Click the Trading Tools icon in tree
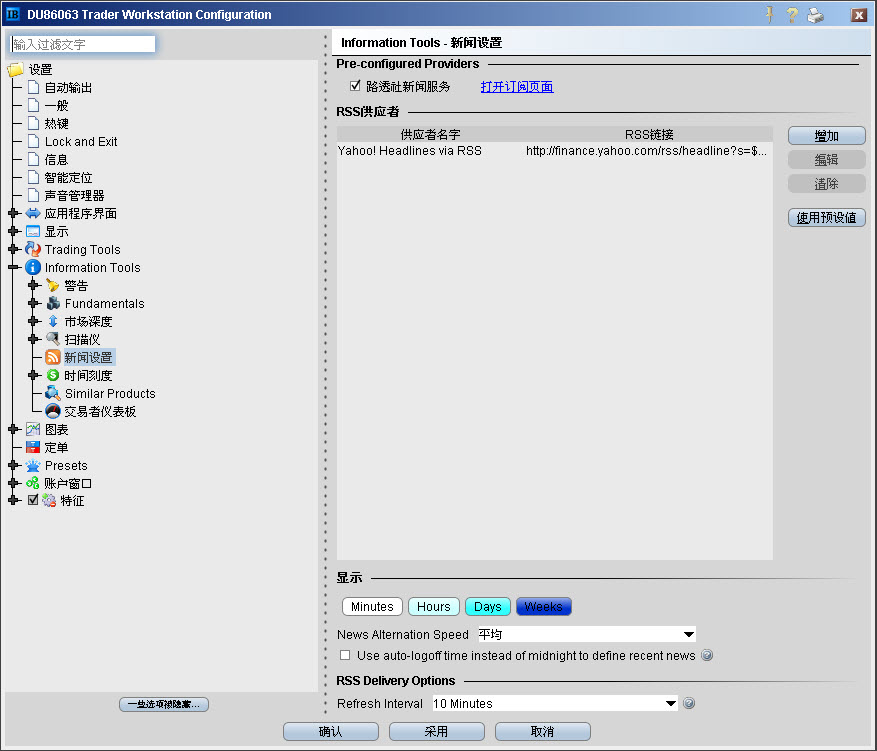 [33, 250]
